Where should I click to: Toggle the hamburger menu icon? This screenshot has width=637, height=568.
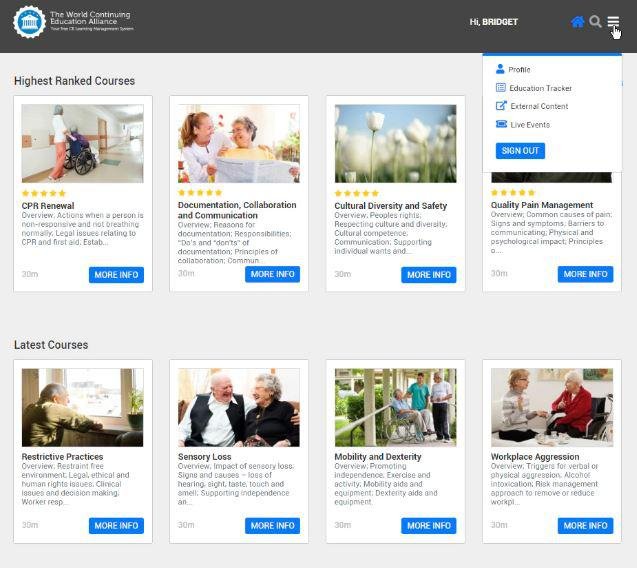click(613, 21)
